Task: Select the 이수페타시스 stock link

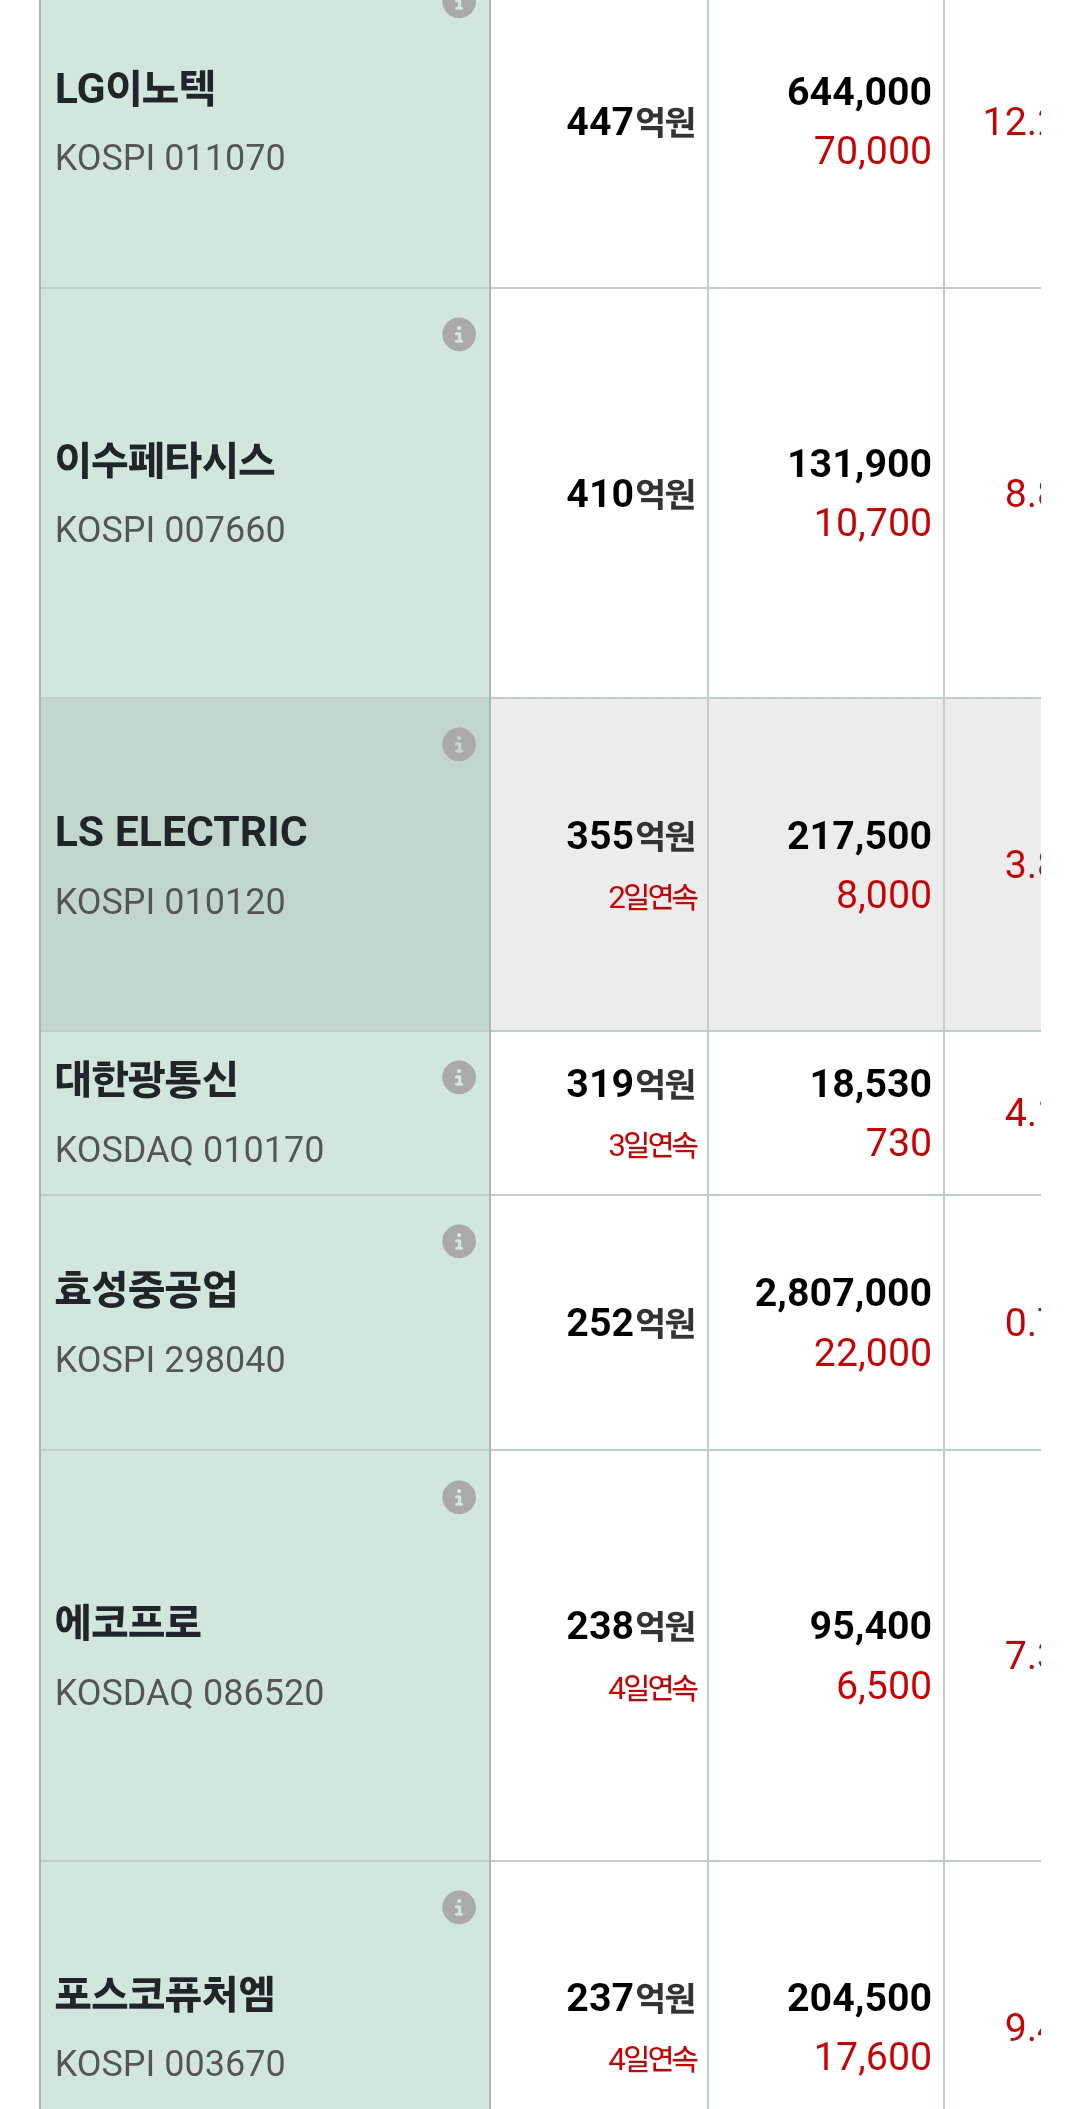Action: point(165,461)
